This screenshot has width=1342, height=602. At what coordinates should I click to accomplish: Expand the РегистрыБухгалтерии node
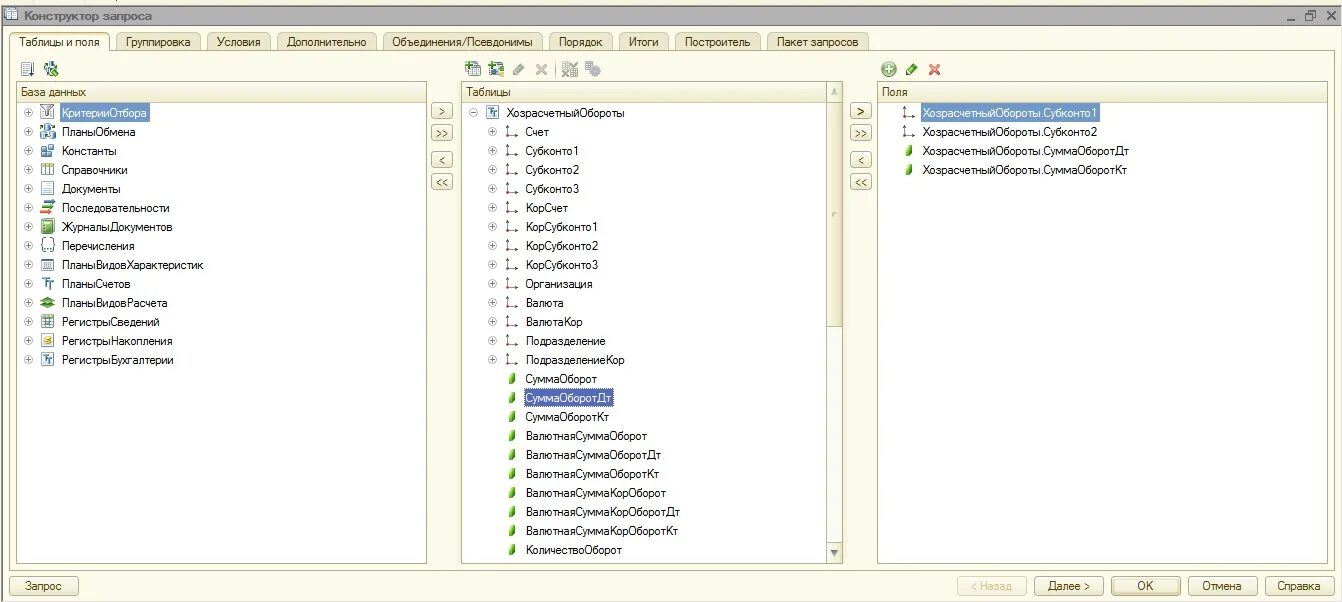pos(28,359)
